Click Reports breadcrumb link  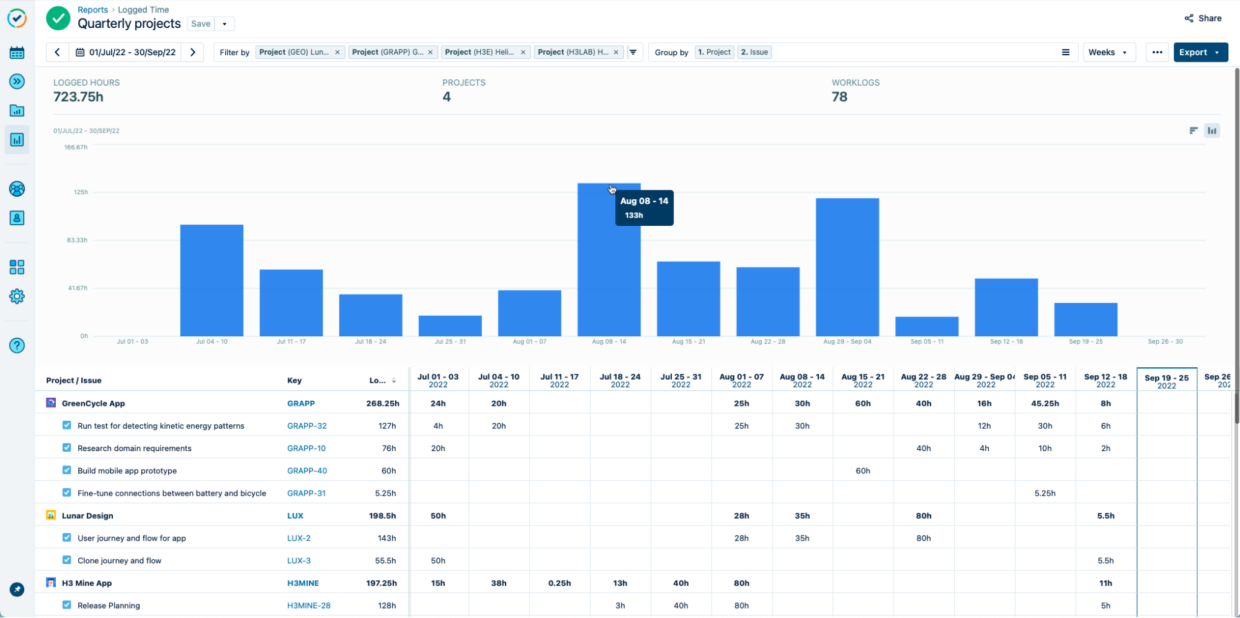[93, 10]
